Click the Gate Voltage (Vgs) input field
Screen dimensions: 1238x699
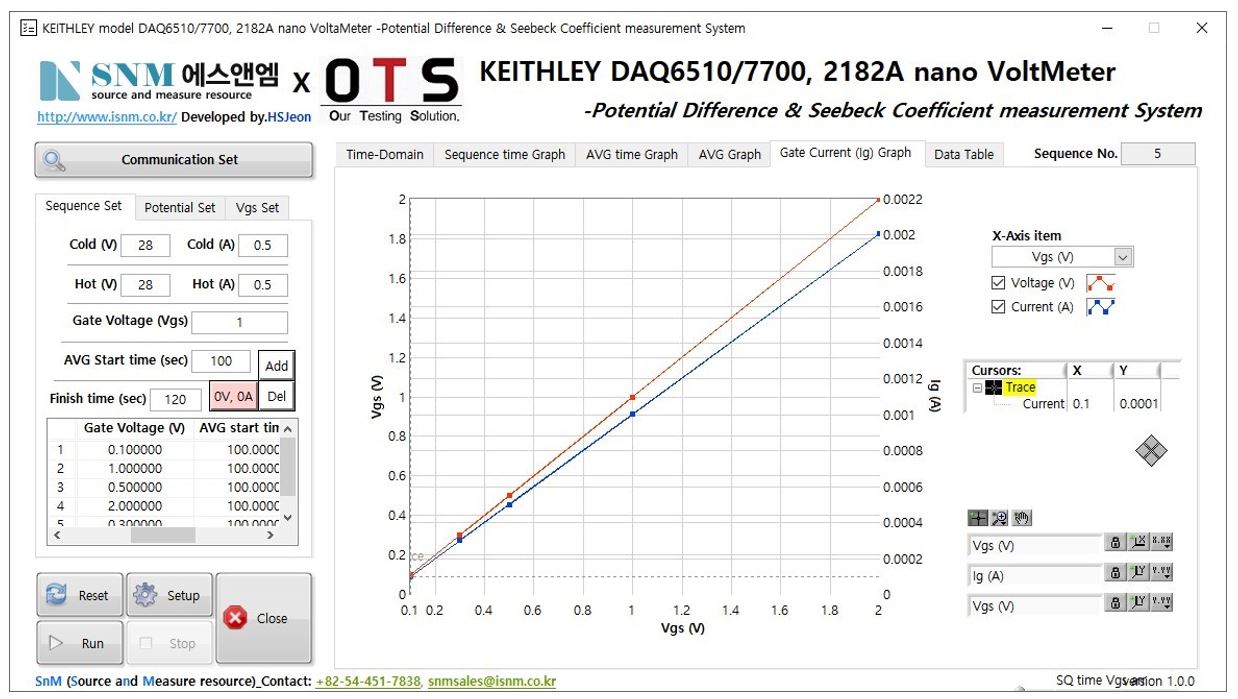pyautogui.click(x=239, y=323)
